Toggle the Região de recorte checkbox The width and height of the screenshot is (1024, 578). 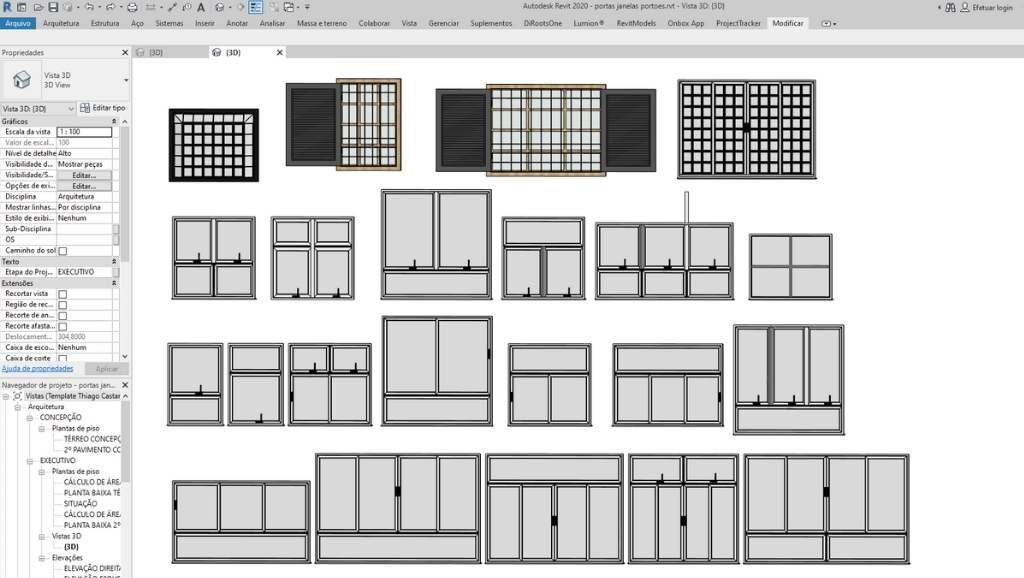coord(62,305)
